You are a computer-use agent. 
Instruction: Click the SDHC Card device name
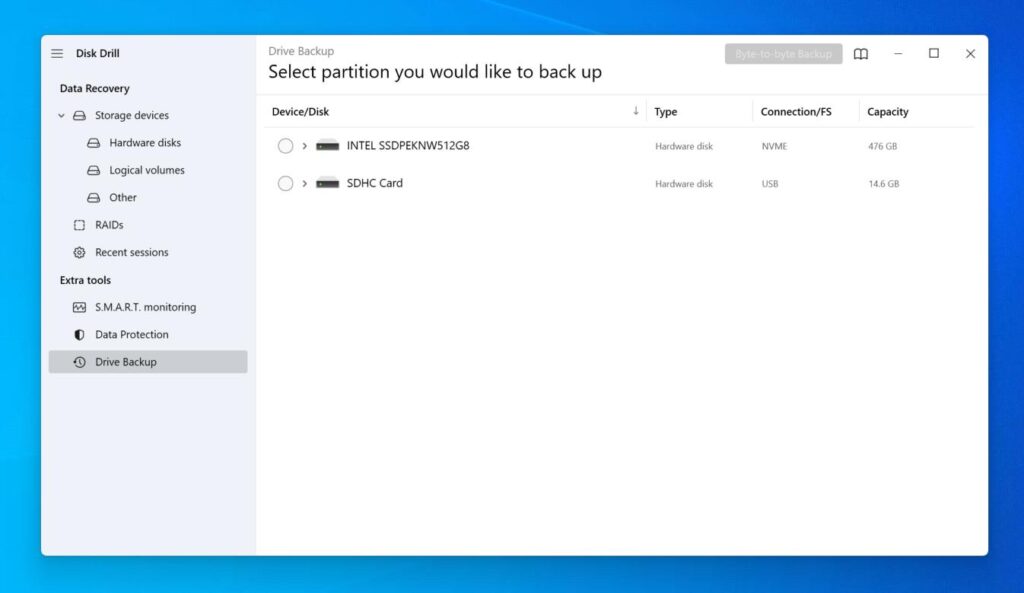[x=374, y=184]
